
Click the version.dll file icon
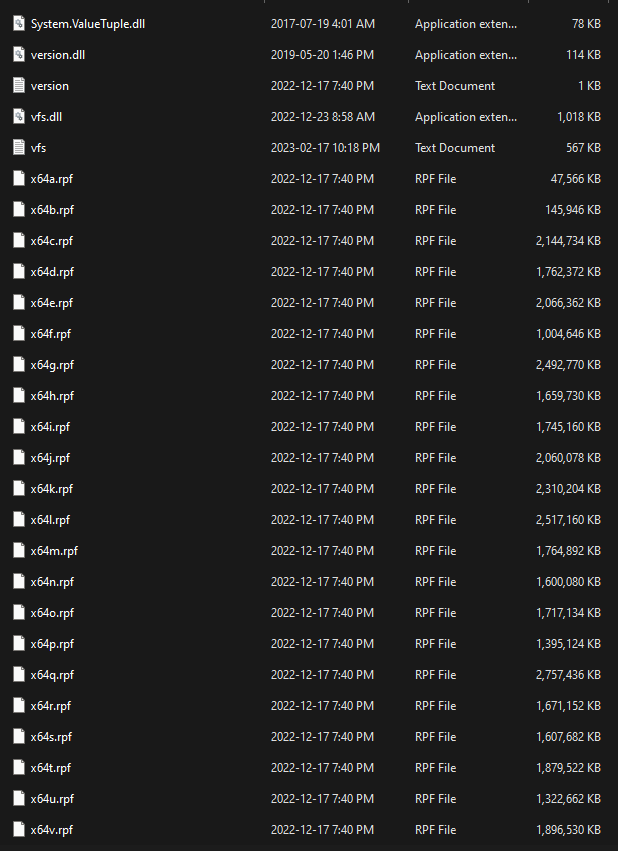tap(18, 54)
